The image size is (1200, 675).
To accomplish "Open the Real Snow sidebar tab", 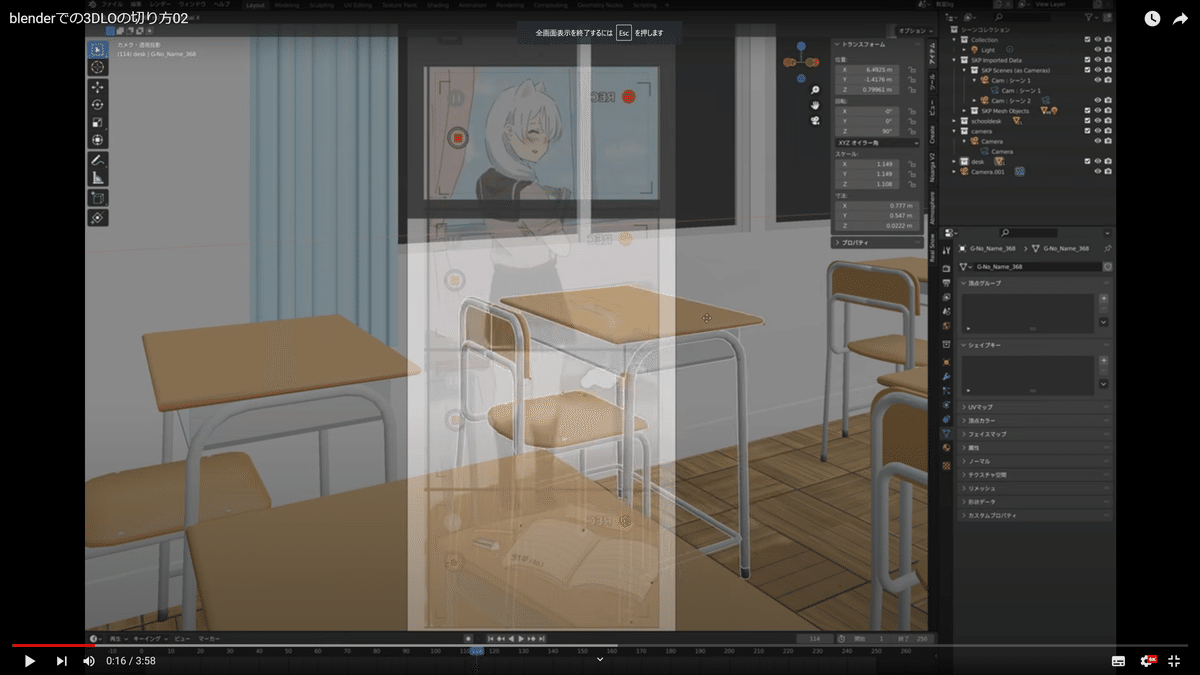I will [932, 249].
